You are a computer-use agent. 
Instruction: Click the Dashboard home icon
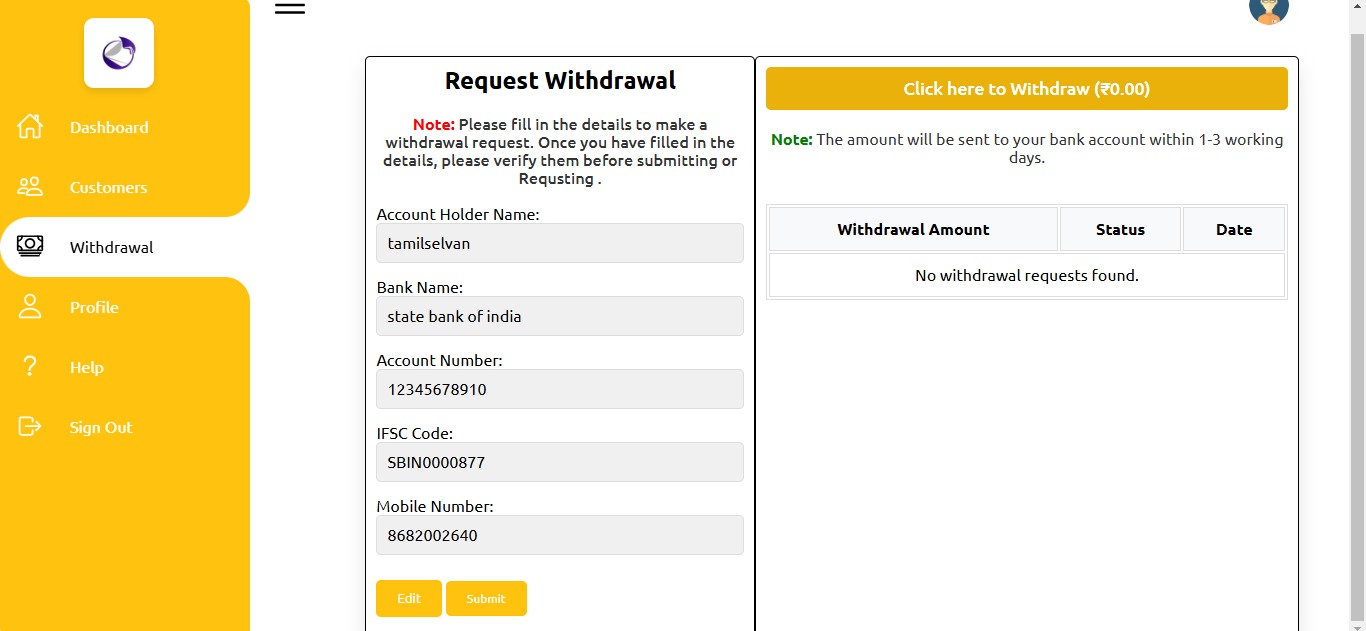[30, 127]
